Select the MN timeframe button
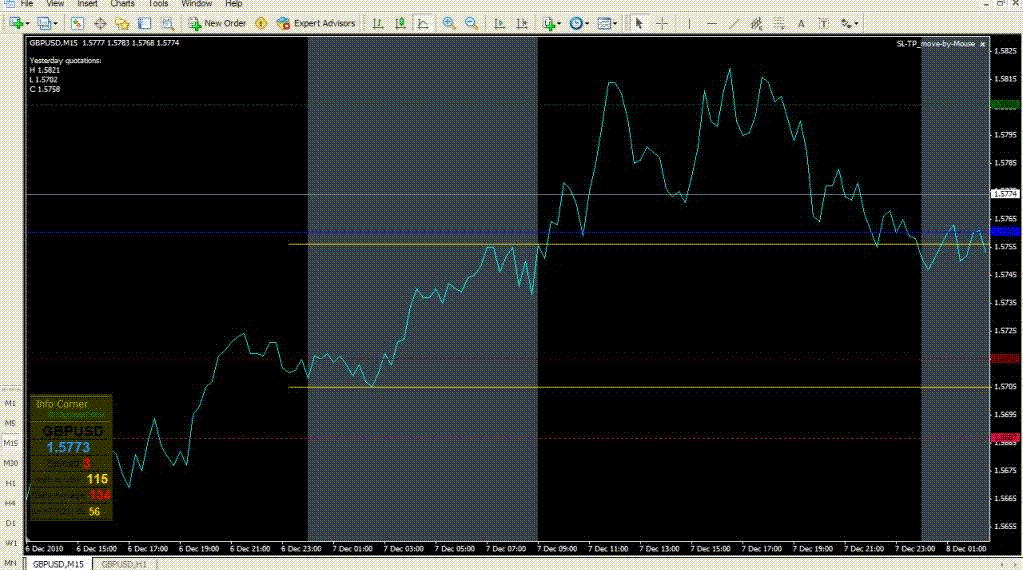Viewport: 1023px width, 570px height. point(10,563)
